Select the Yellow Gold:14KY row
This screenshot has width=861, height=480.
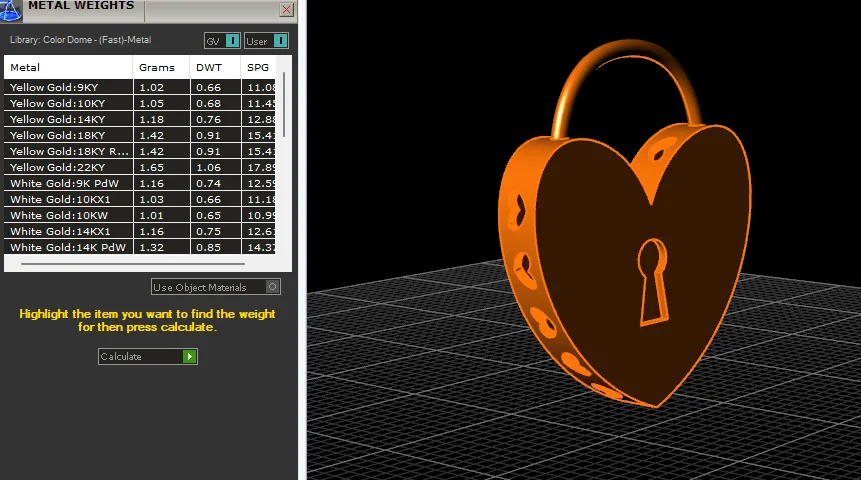[140, 119]
